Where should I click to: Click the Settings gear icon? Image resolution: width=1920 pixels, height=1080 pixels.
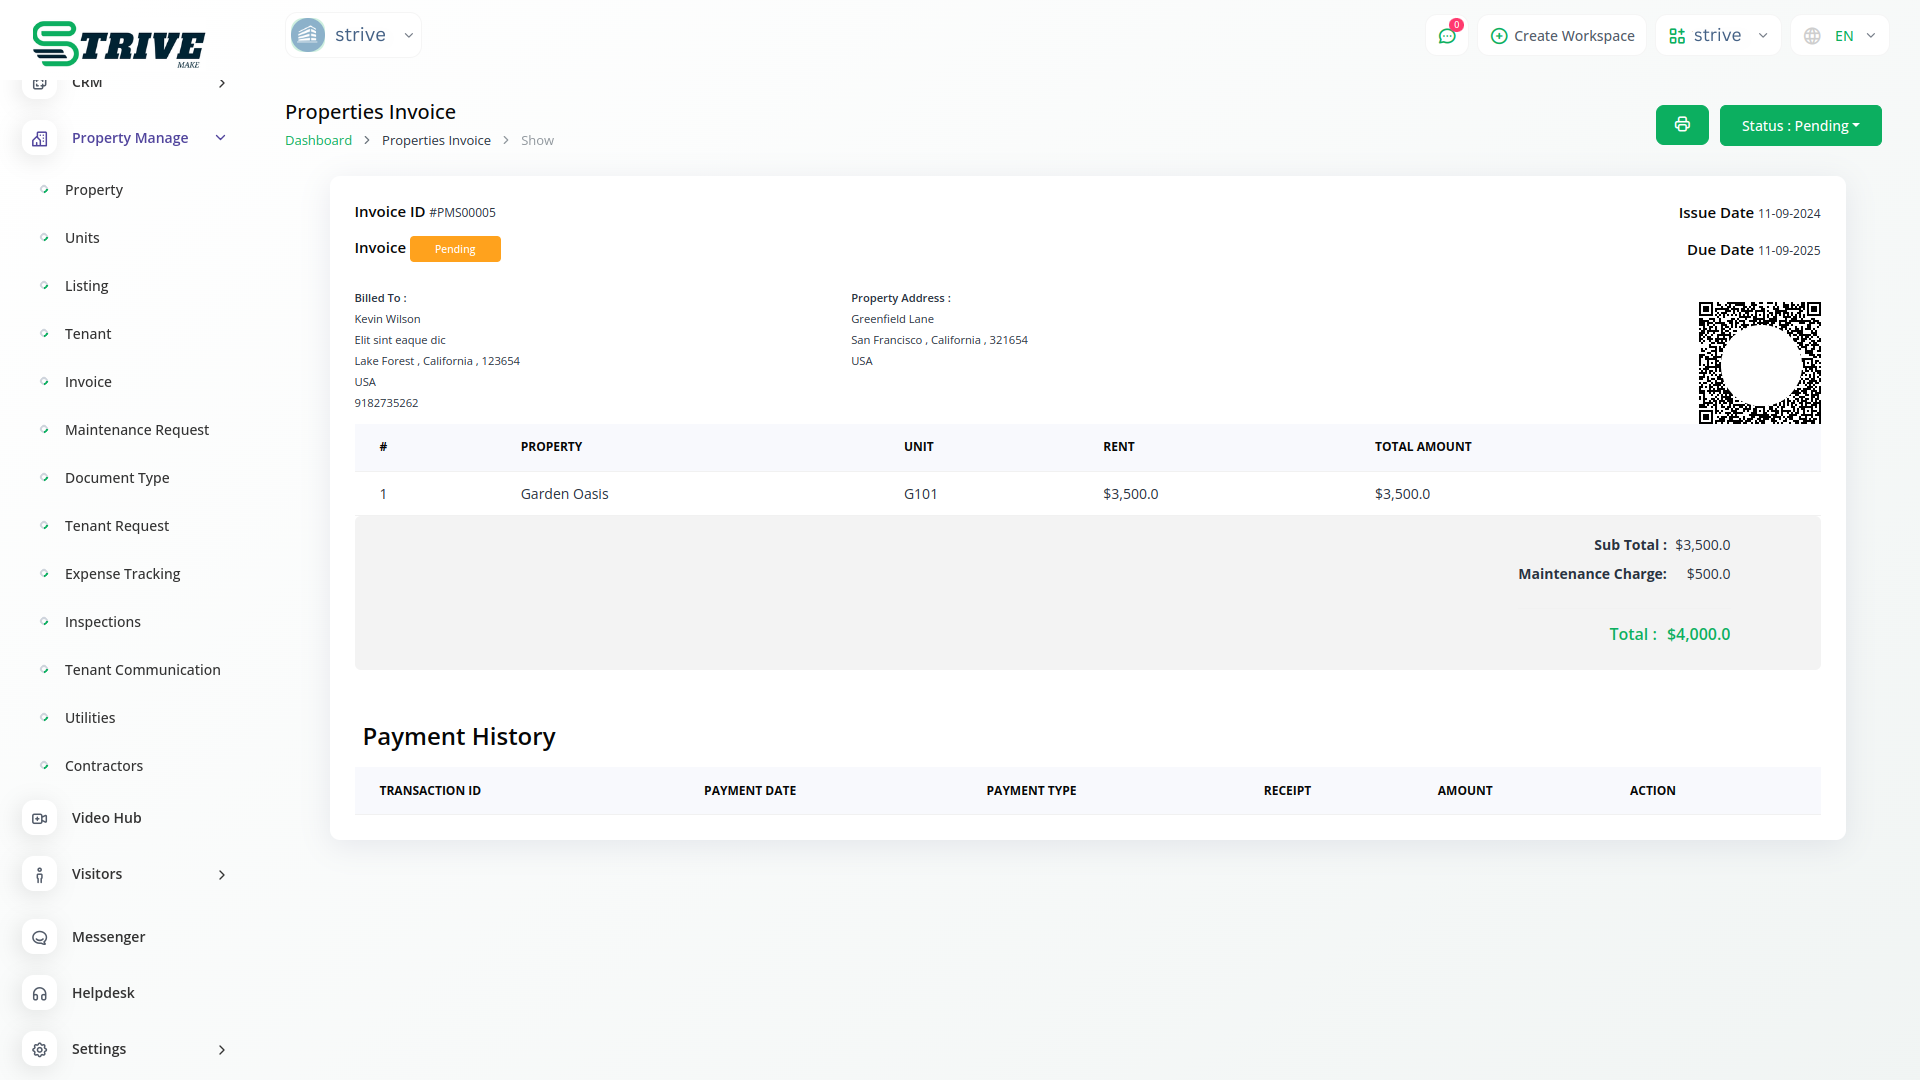[x=40, y=1050]
